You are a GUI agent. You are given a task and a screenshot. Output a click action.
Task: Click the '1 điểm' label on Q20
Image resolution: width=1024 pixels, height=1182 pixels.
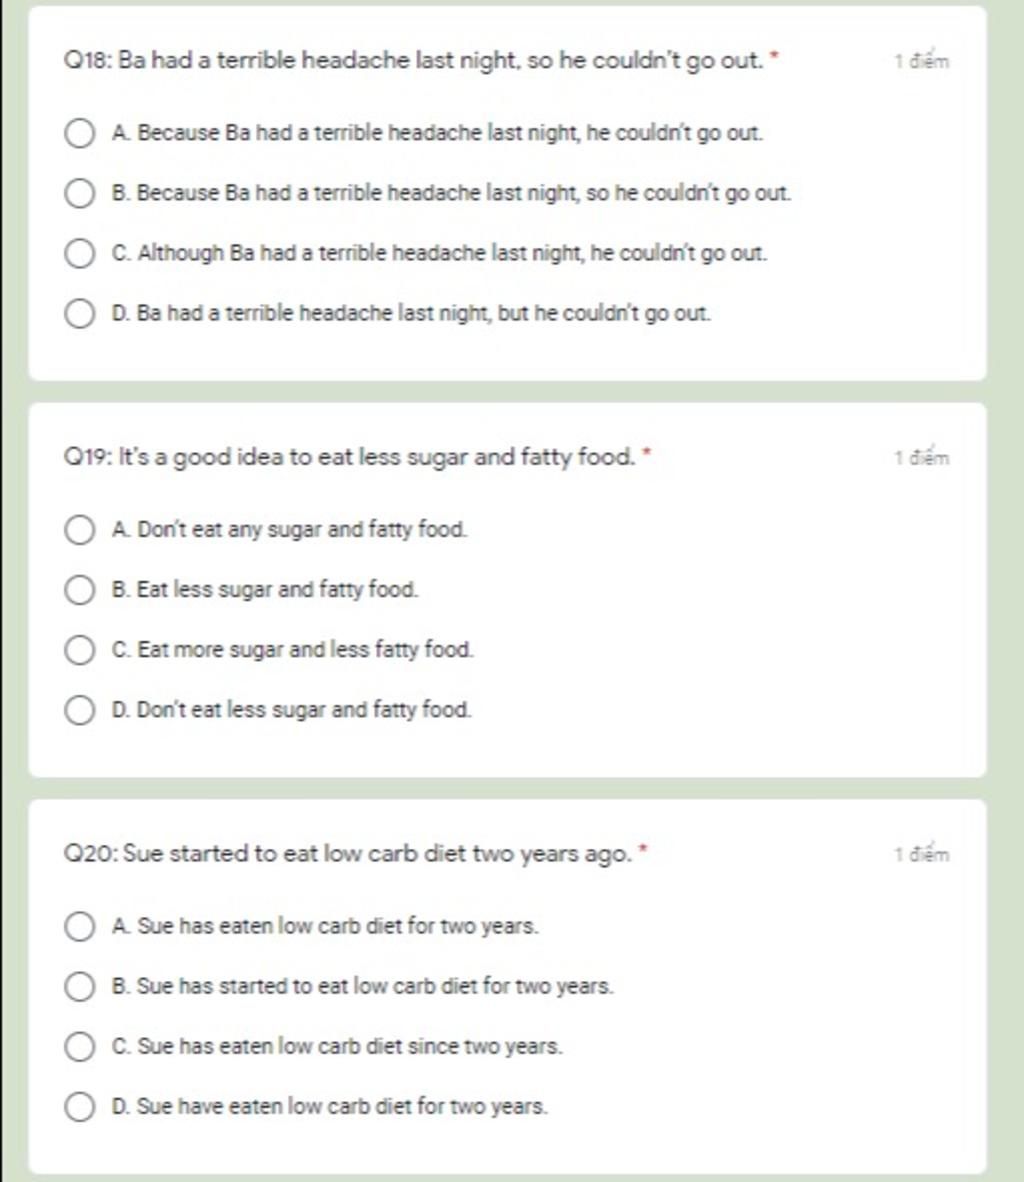coord(921,853)
